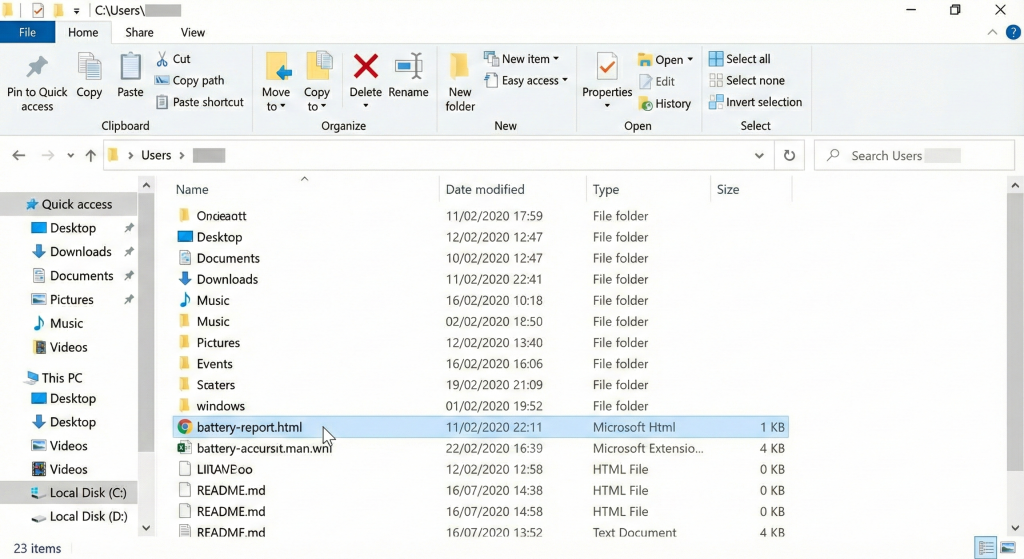Click the Paste clipboard icon
Image resolution: width=1024 pixels, height=559 pixels.
130,67
